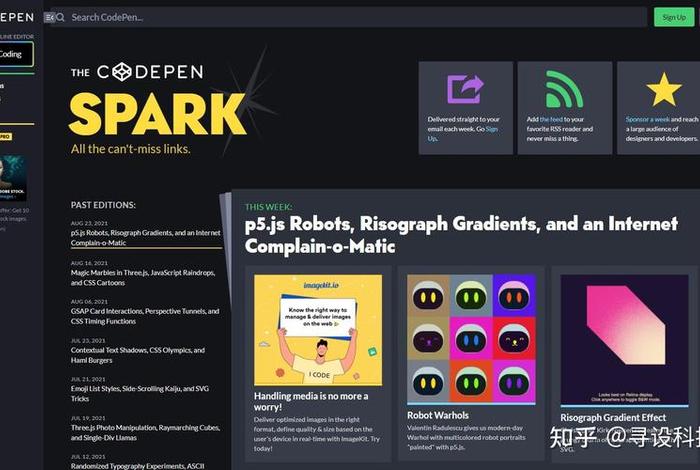The height and width of the screenshot is (470, 700).
Task: Click the purple email share icon
Action: 466,89
